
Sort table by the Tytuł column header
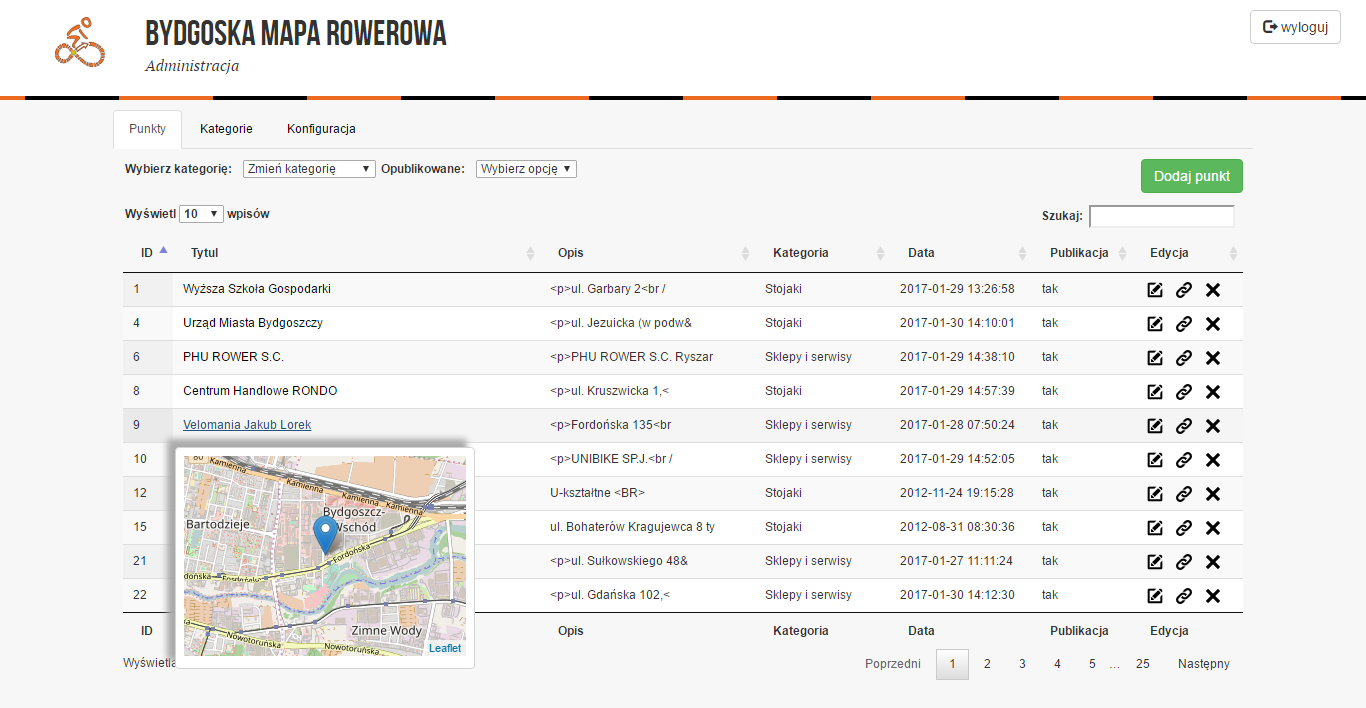point(205,253)
